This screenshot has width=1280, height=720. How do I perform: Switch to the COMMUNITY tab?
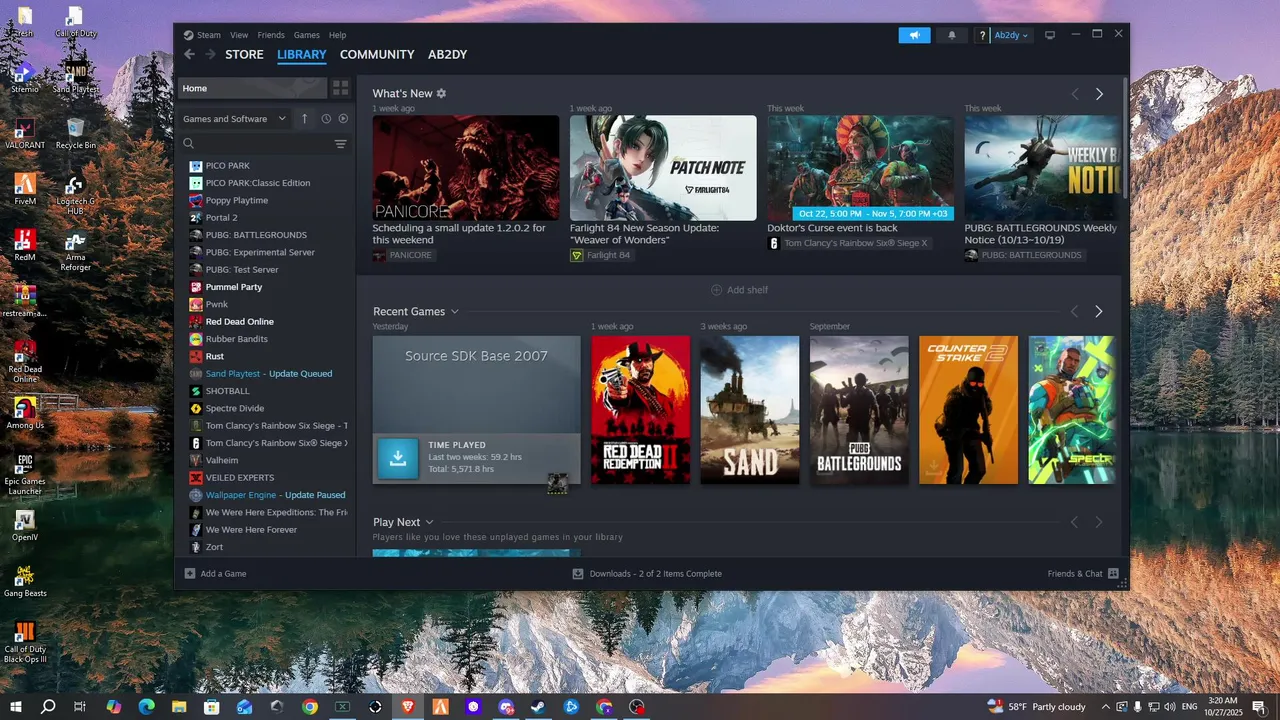(x=377, y=55)
